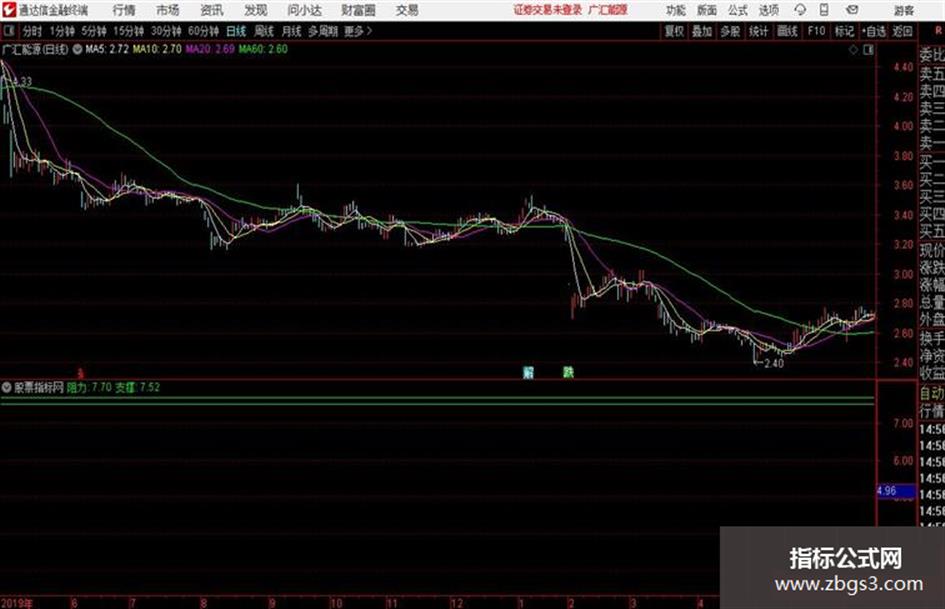
Task: Open the 交易 menu
Action: [x=407, y=10]
